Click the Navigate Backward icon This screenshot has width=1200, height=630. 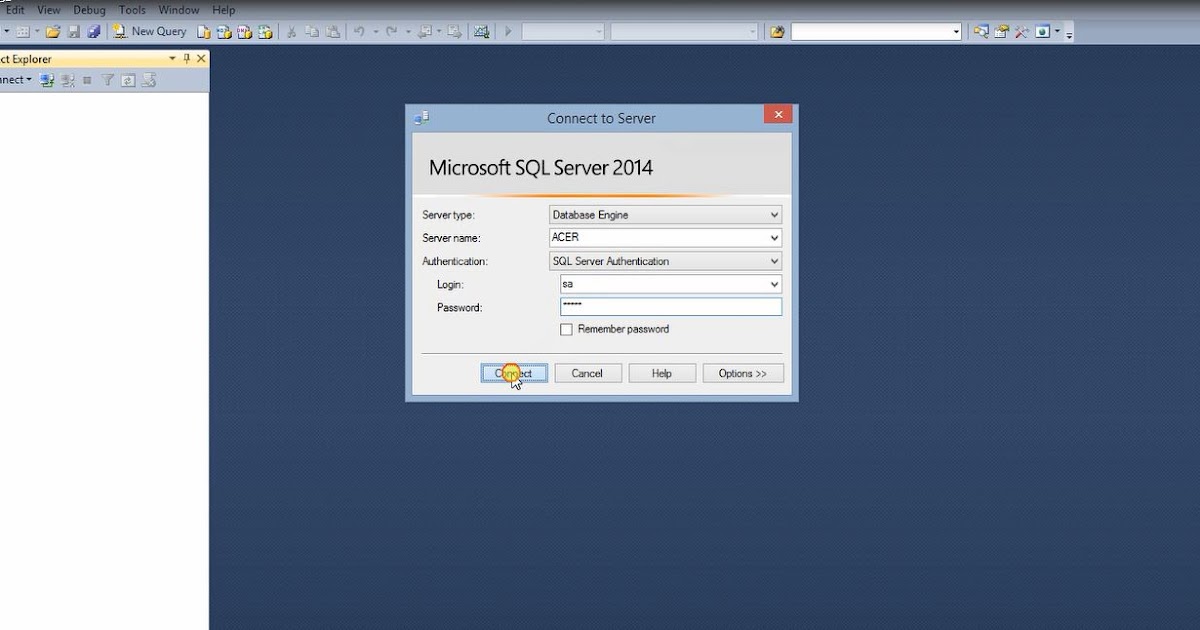pos(426,32)
